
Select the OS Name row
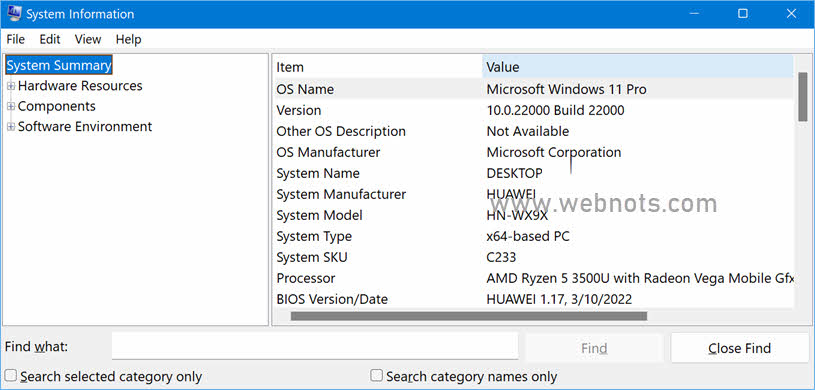(534, 89)
